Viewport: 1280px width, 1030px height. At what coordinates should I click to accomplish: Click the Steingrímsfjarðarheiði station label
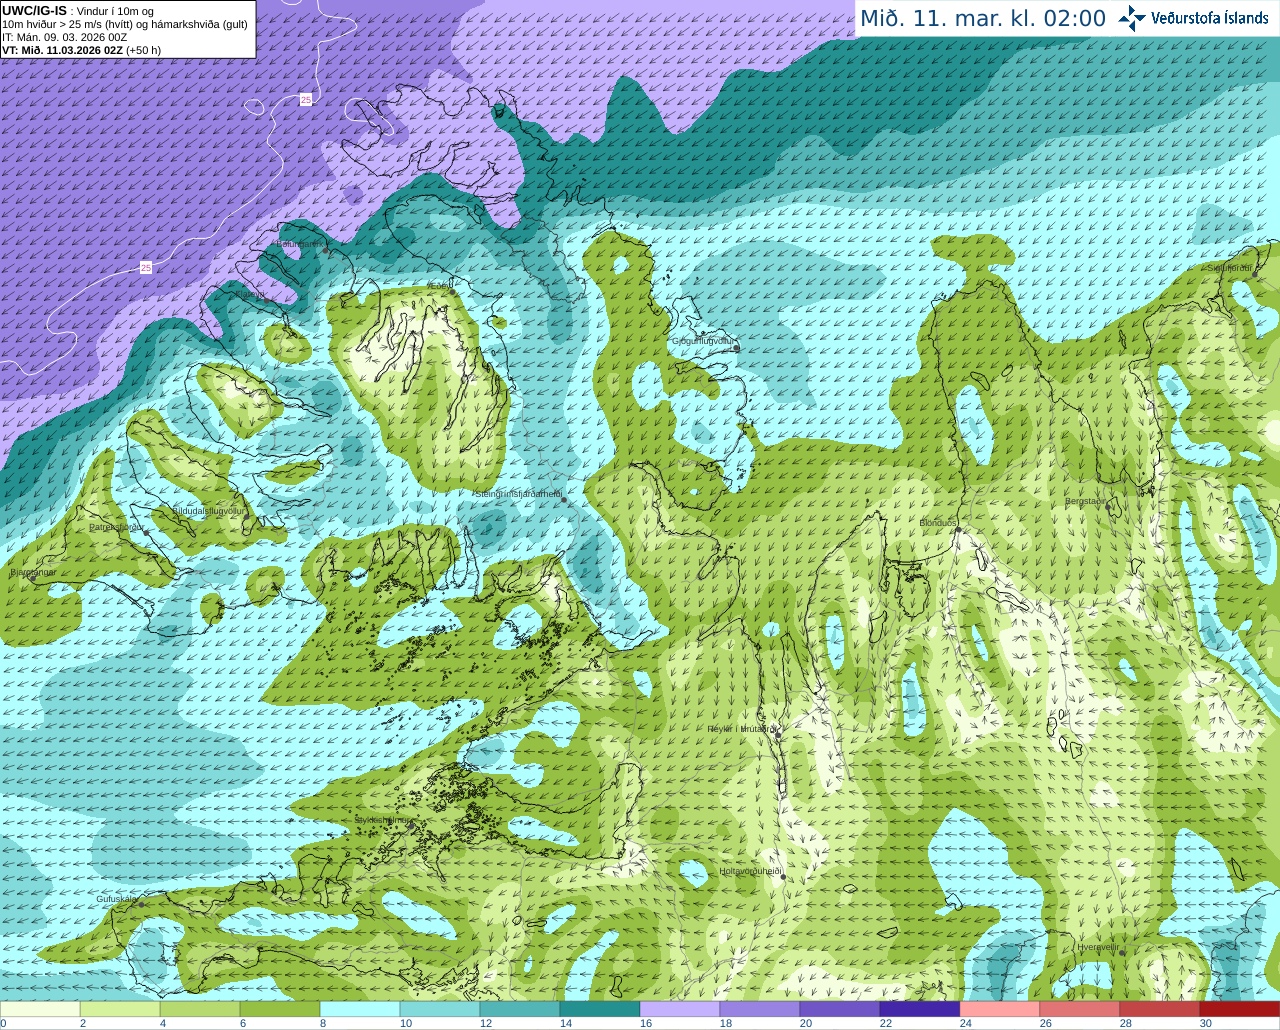517,494
